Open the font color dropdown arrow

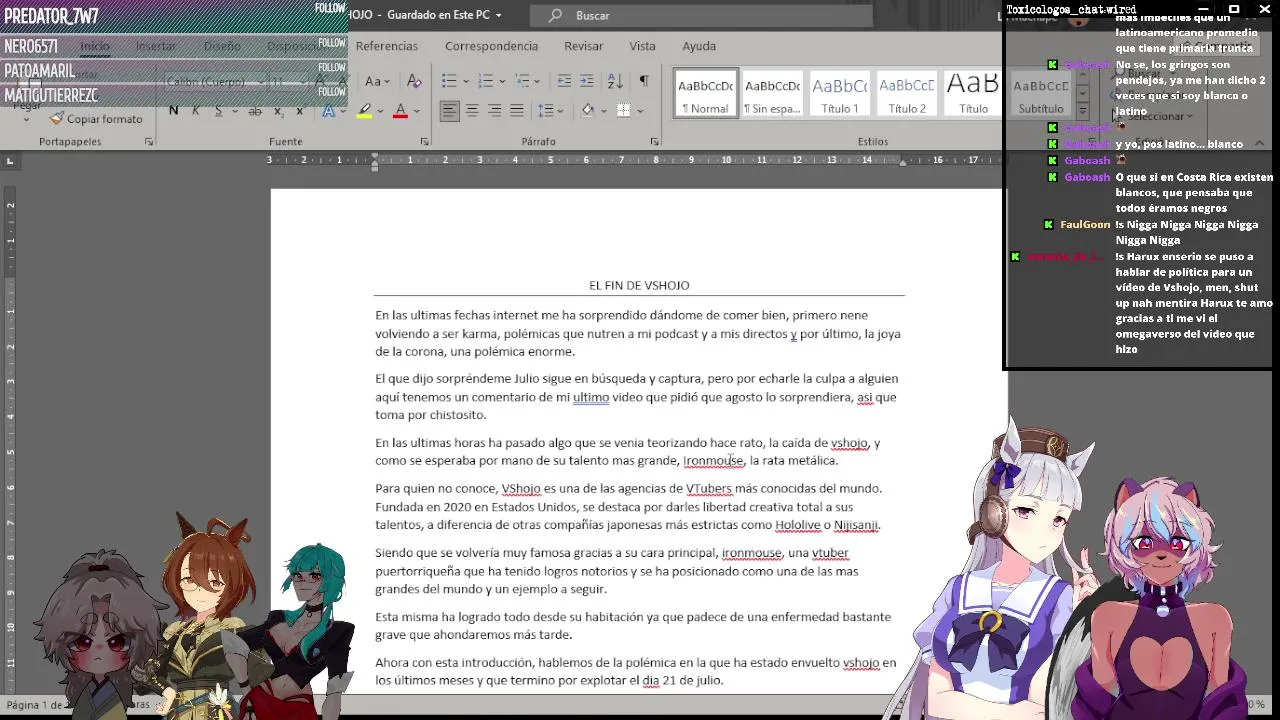tap(416, 111)
